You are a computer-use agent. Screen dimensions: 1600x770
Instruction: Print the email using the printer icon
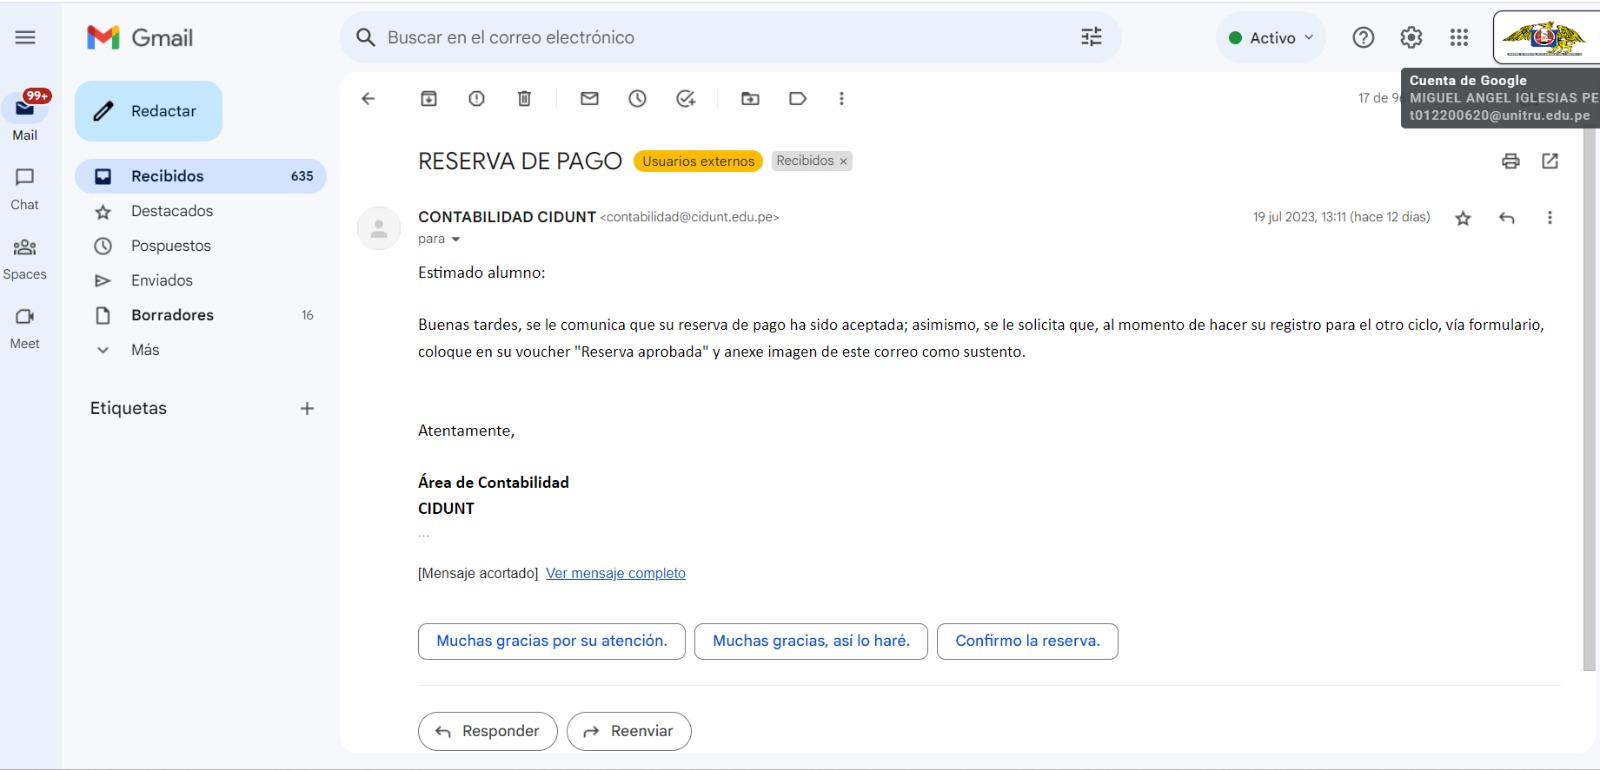point(1511,161)
